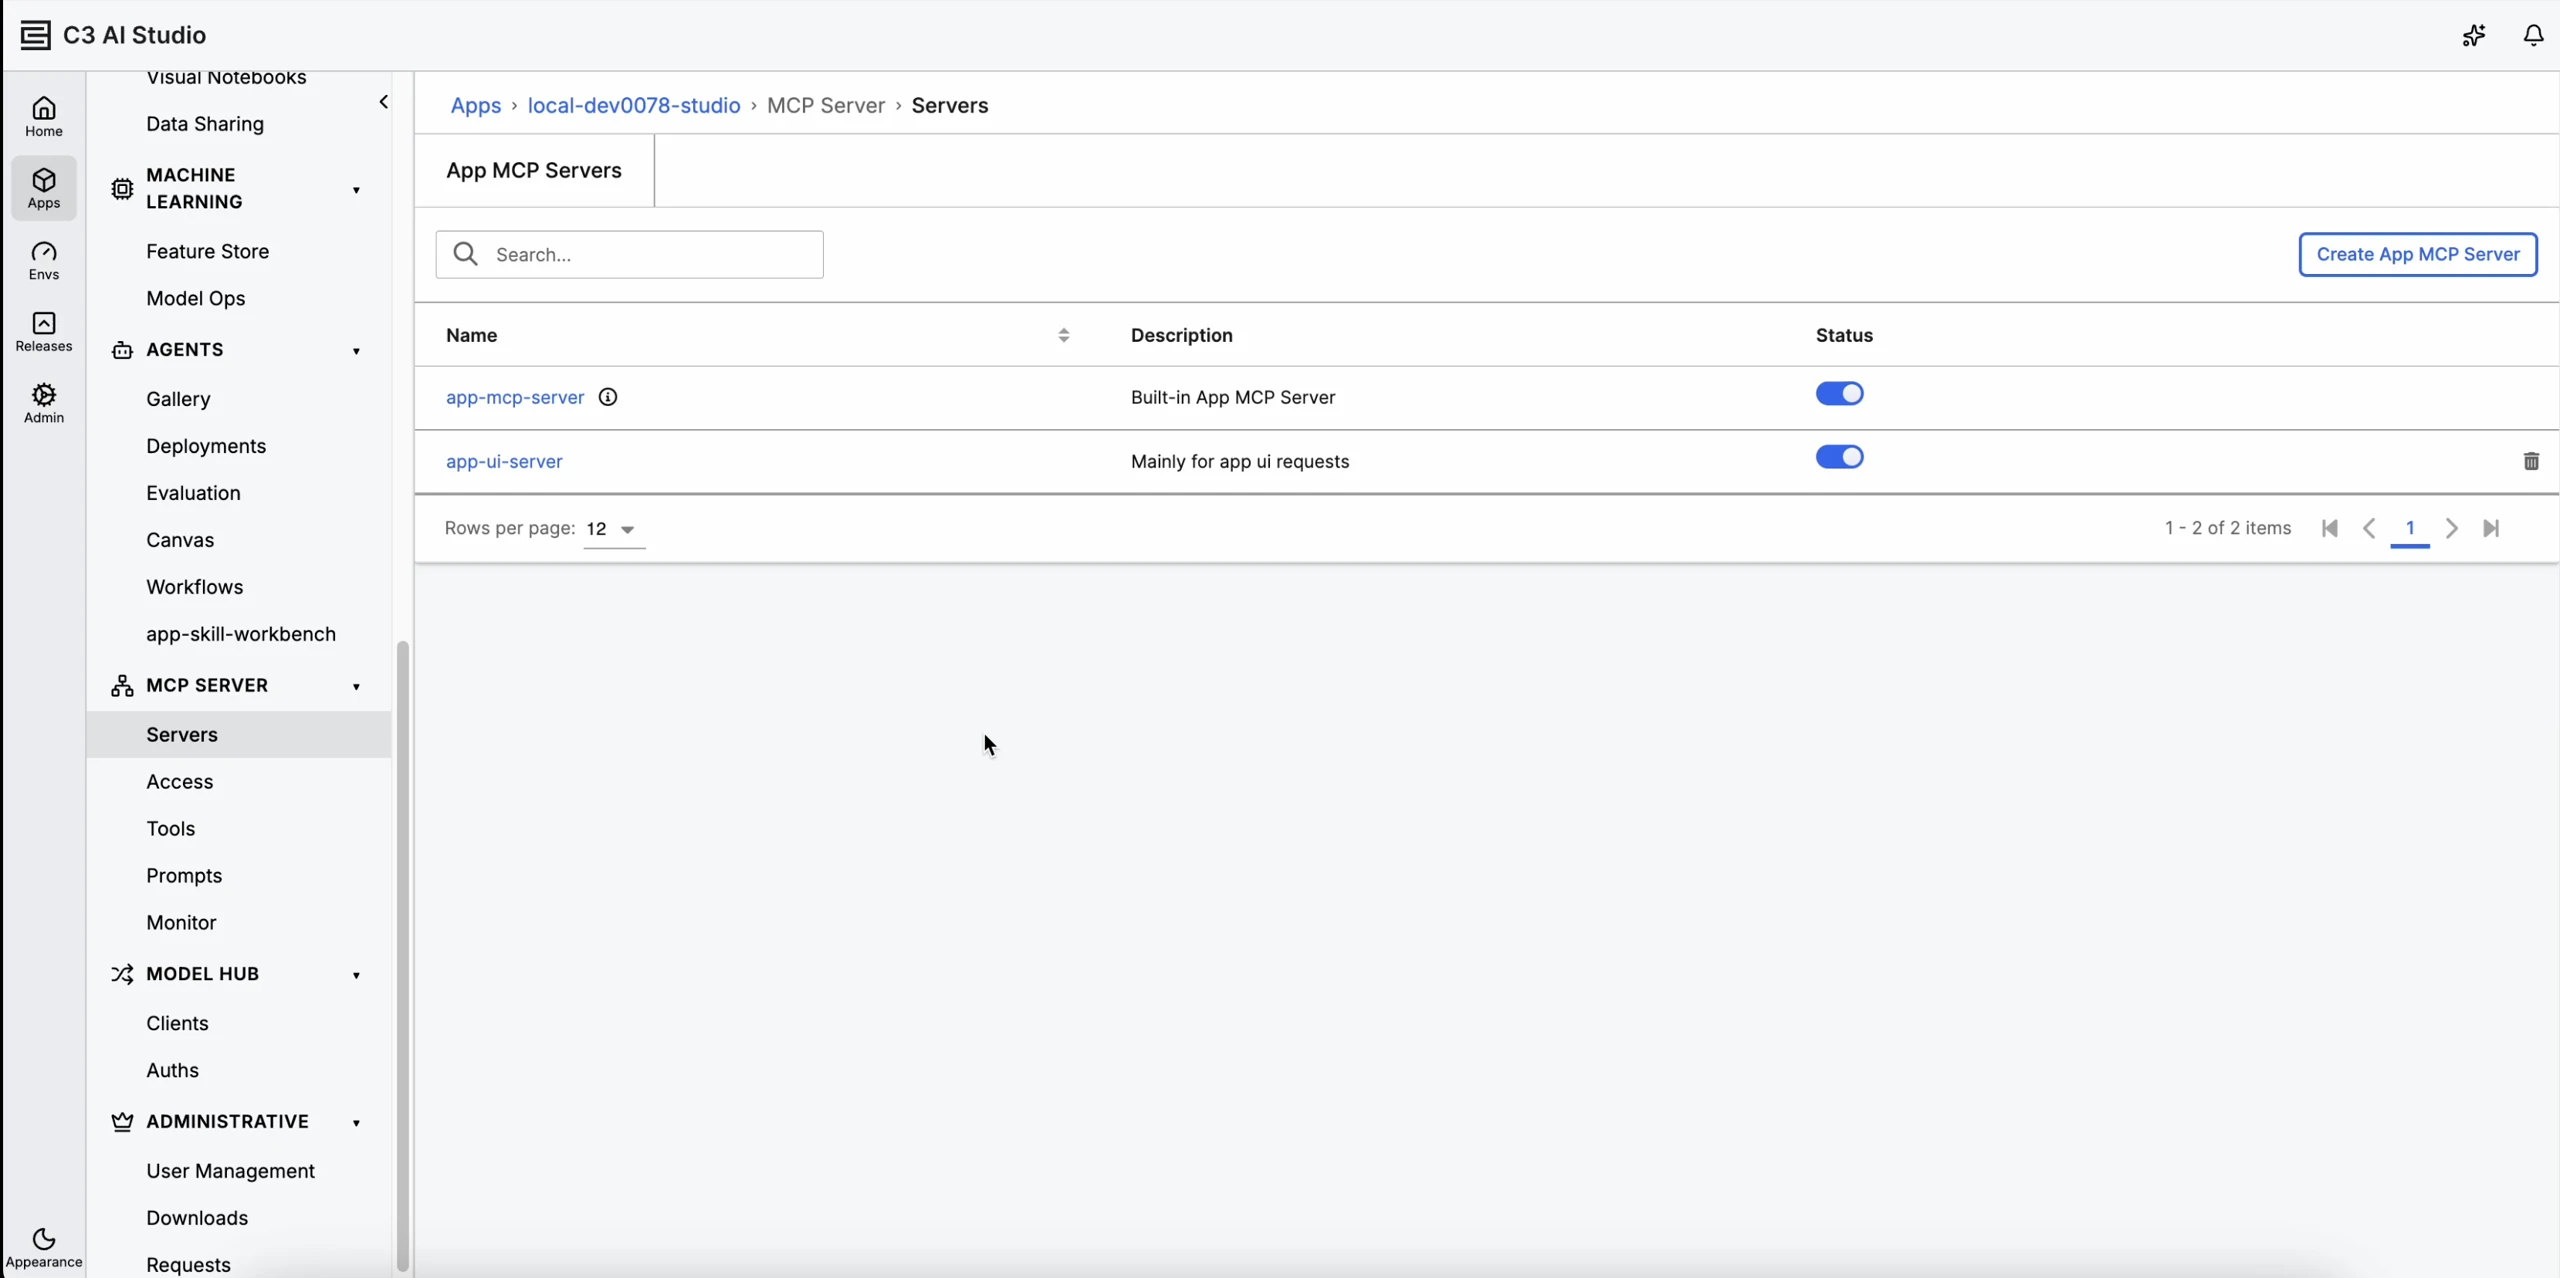Open notifications bell icon
This screenshot has height=1278, width=2560.
click(x=2533, y=35)
